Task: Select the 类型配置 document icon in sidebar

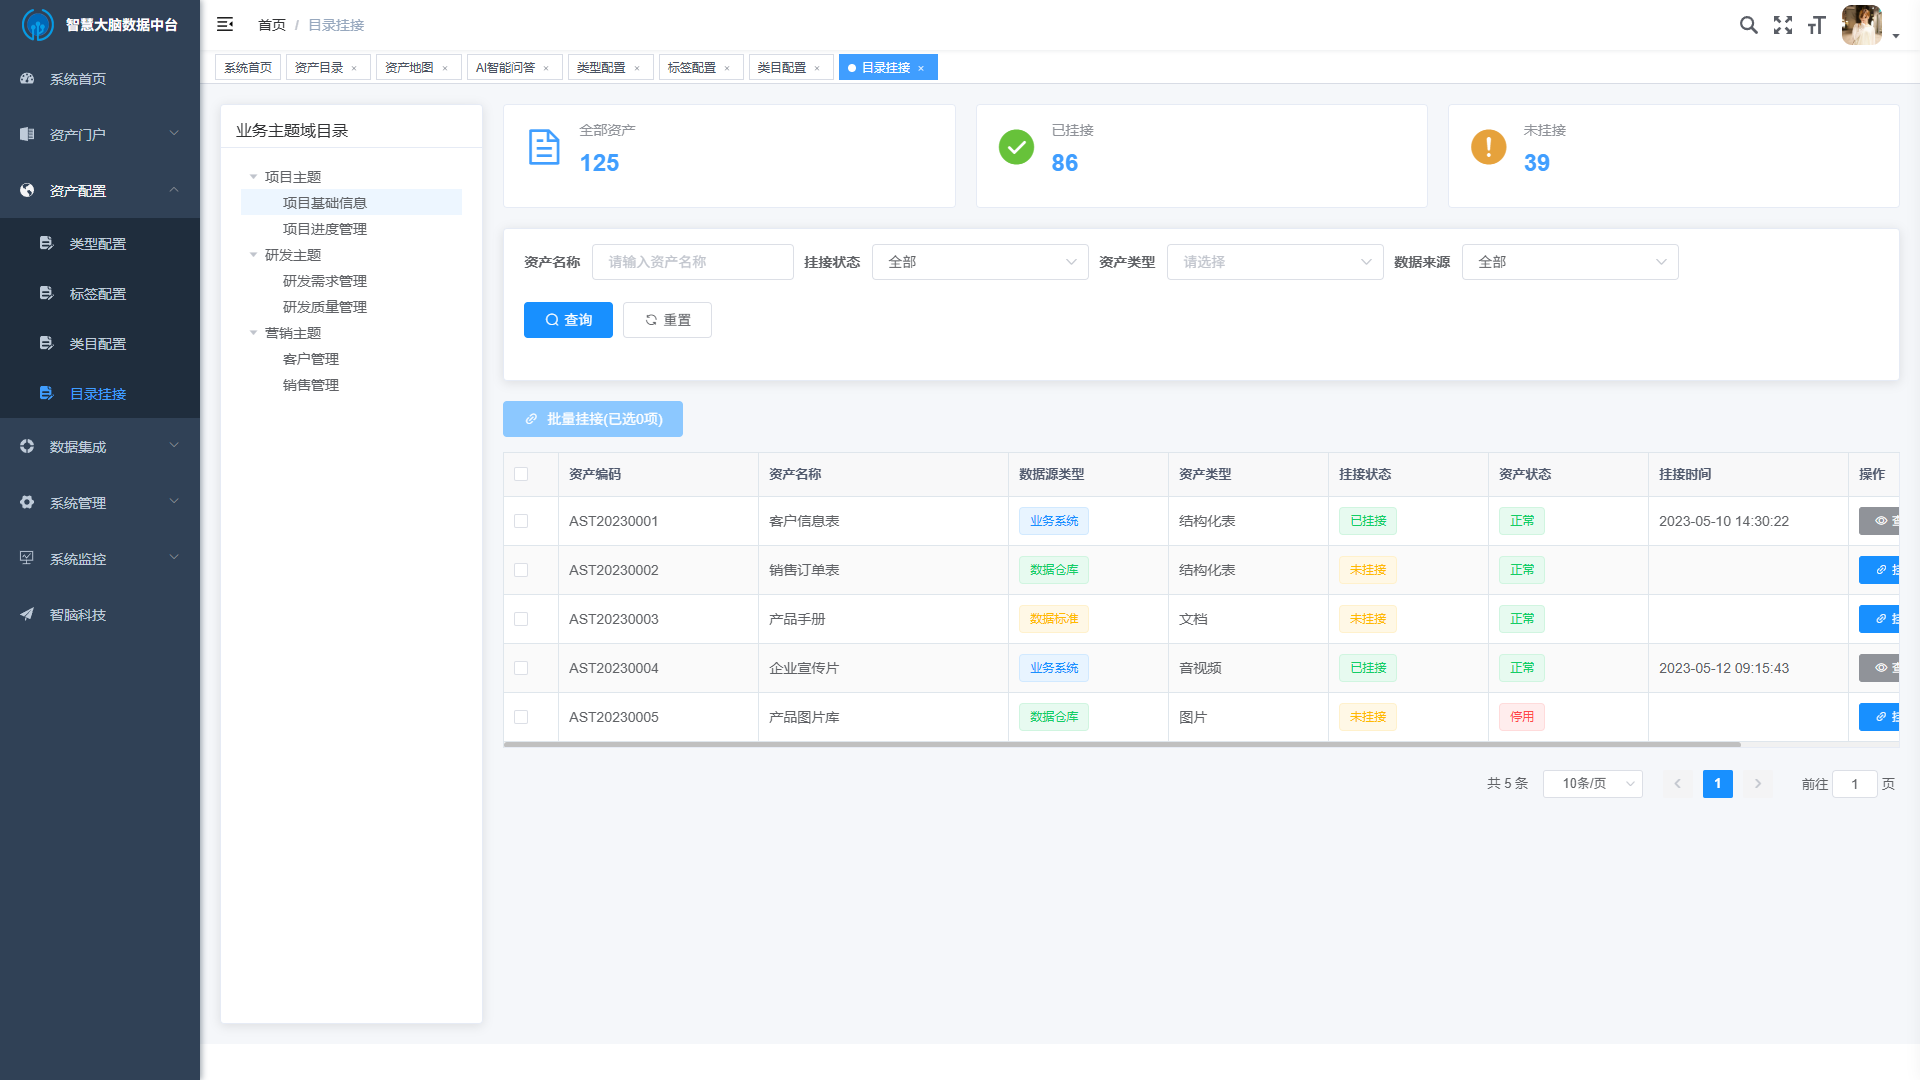Action: coord(46,242)
